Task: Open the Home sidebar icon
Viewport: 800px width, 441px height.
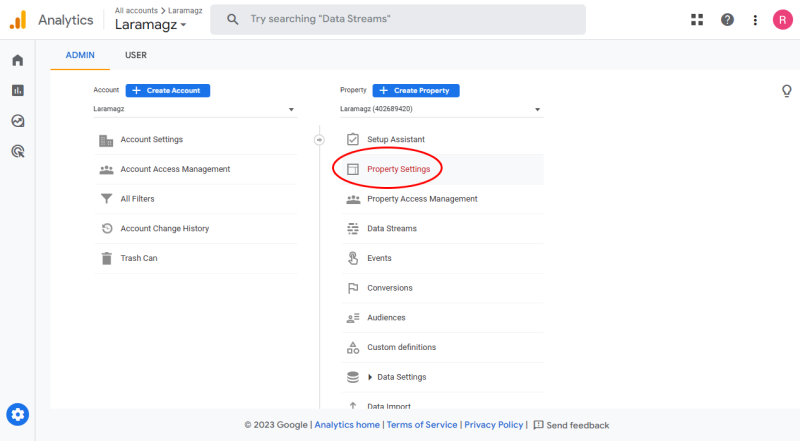Action: tap(18, 60)
